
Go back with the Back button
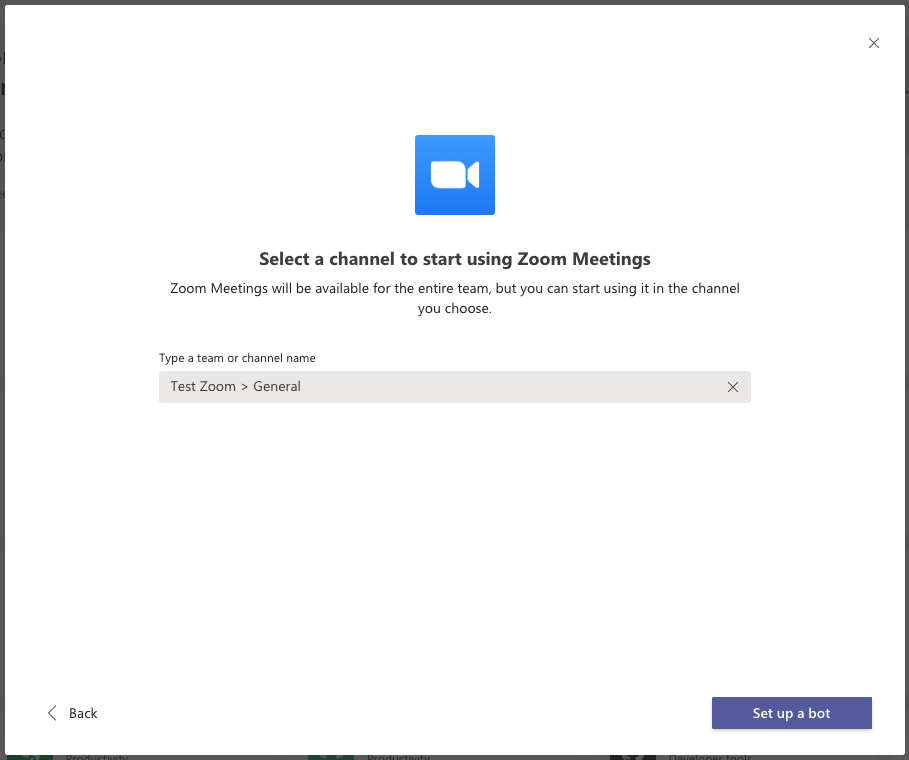(x=72, y=713)
